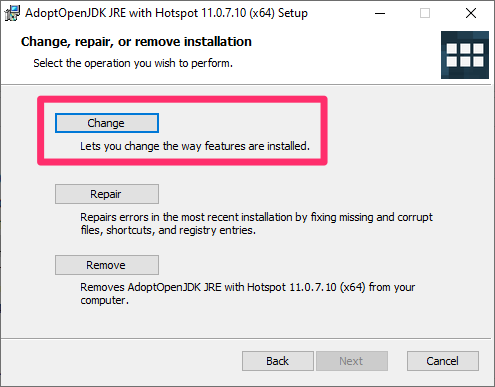Select the Repair installation button
Viewport: 495px width, 387px height.
[x=107, y=194]
